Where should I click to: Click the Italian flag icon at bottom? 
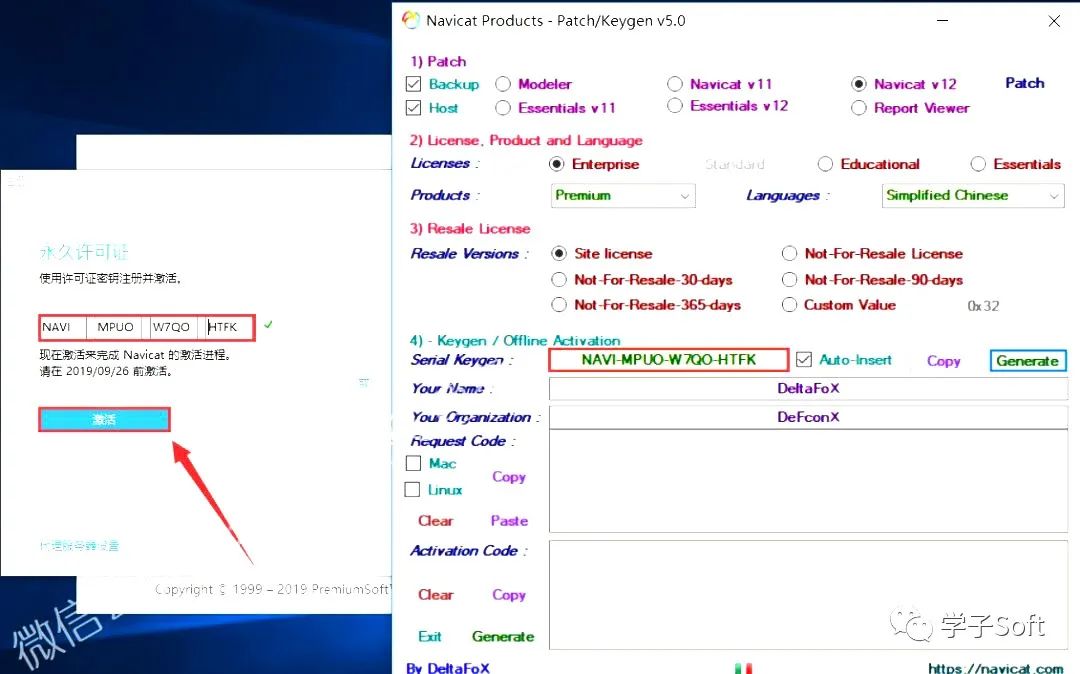point(743,668)
